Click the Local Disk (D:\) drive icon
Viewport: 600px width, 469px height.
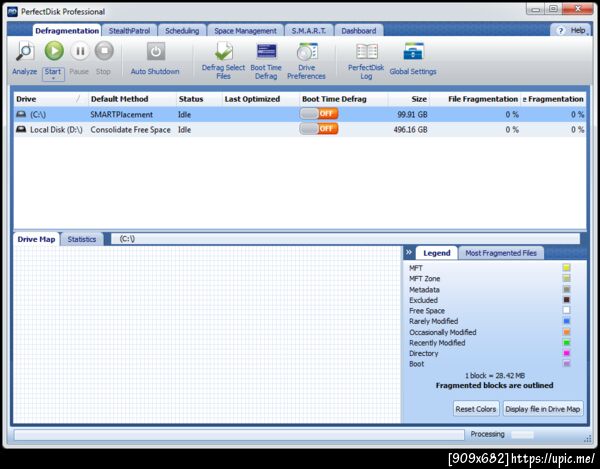(21, 129)
